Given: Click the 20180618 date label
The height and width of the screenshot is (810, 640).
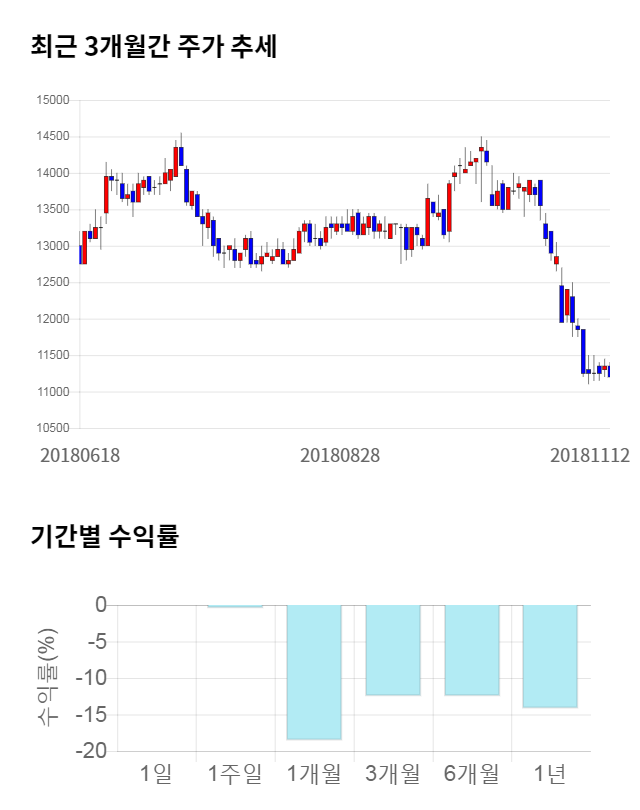Looking at the screenshot, I should [x=80, y=455].
